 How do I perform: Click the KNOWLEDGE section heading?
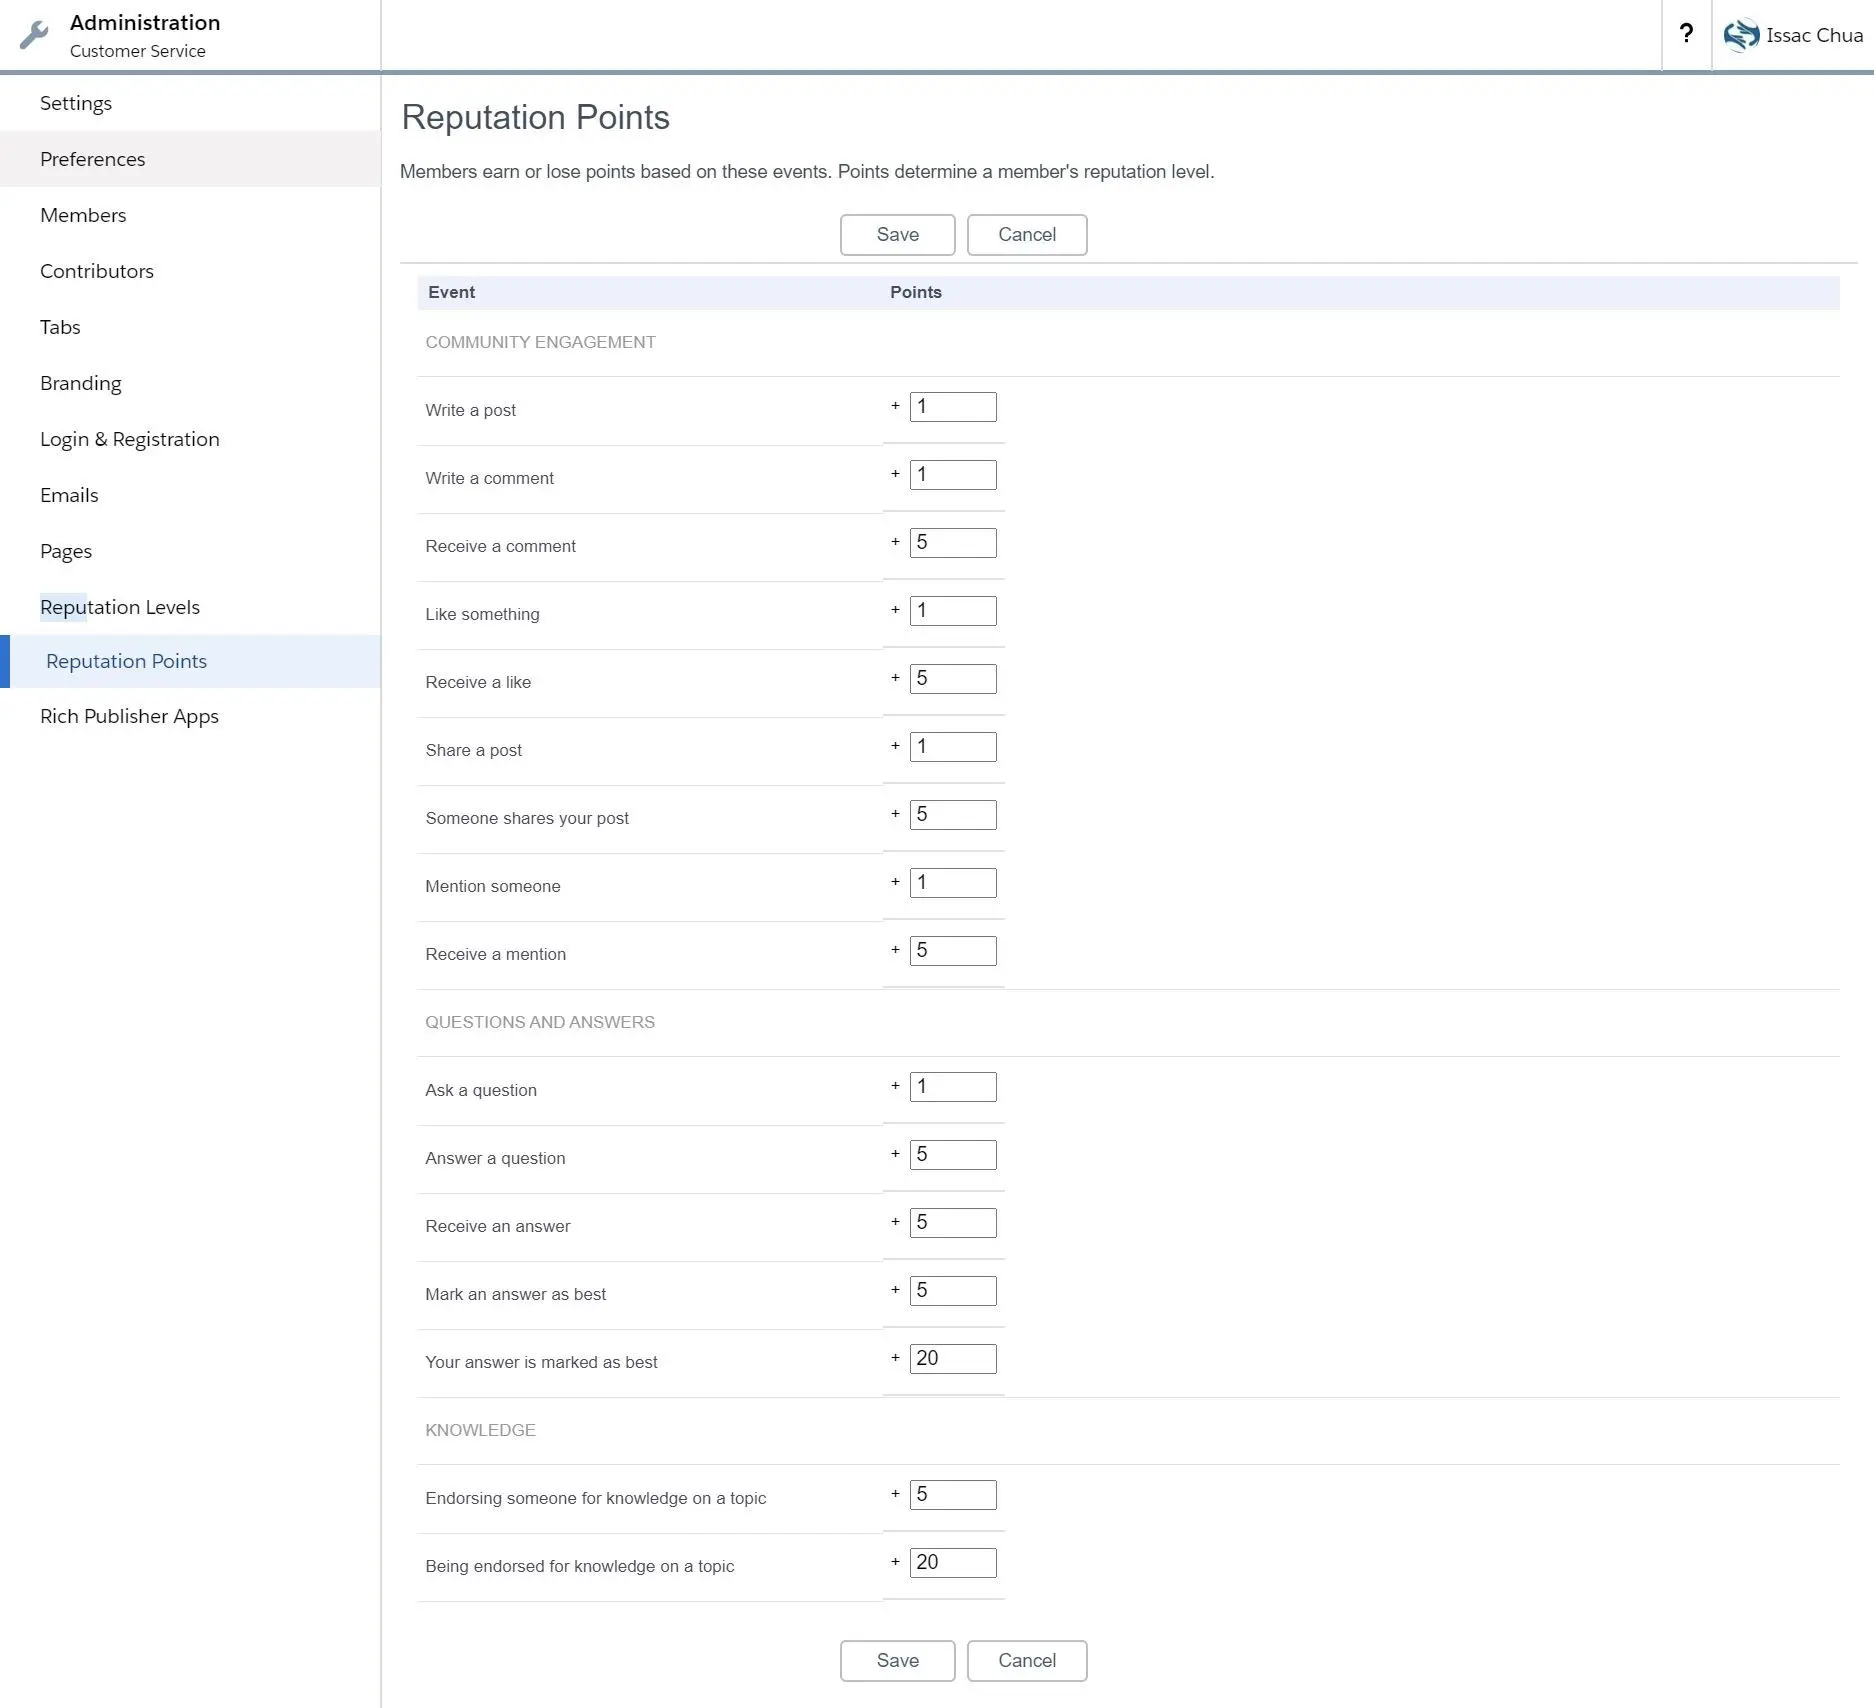tap(480, 1430)
